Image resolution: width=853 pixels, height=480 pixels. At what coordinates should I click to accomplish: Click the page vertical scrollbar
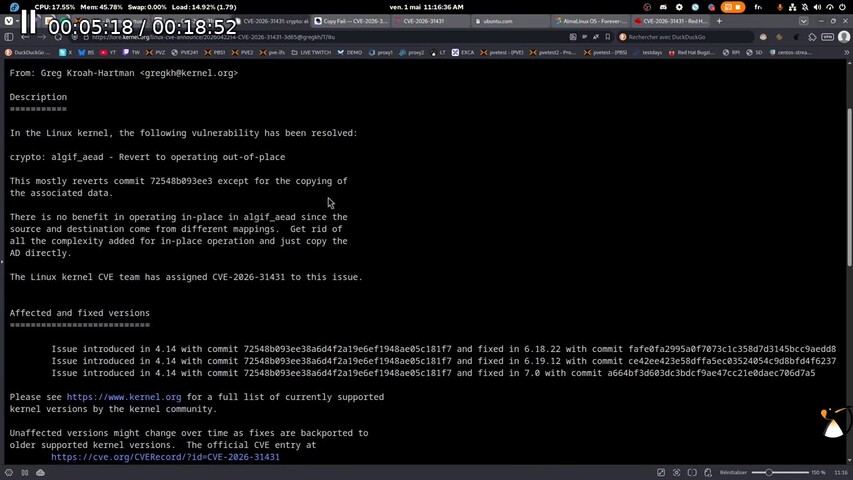[849, 188]
